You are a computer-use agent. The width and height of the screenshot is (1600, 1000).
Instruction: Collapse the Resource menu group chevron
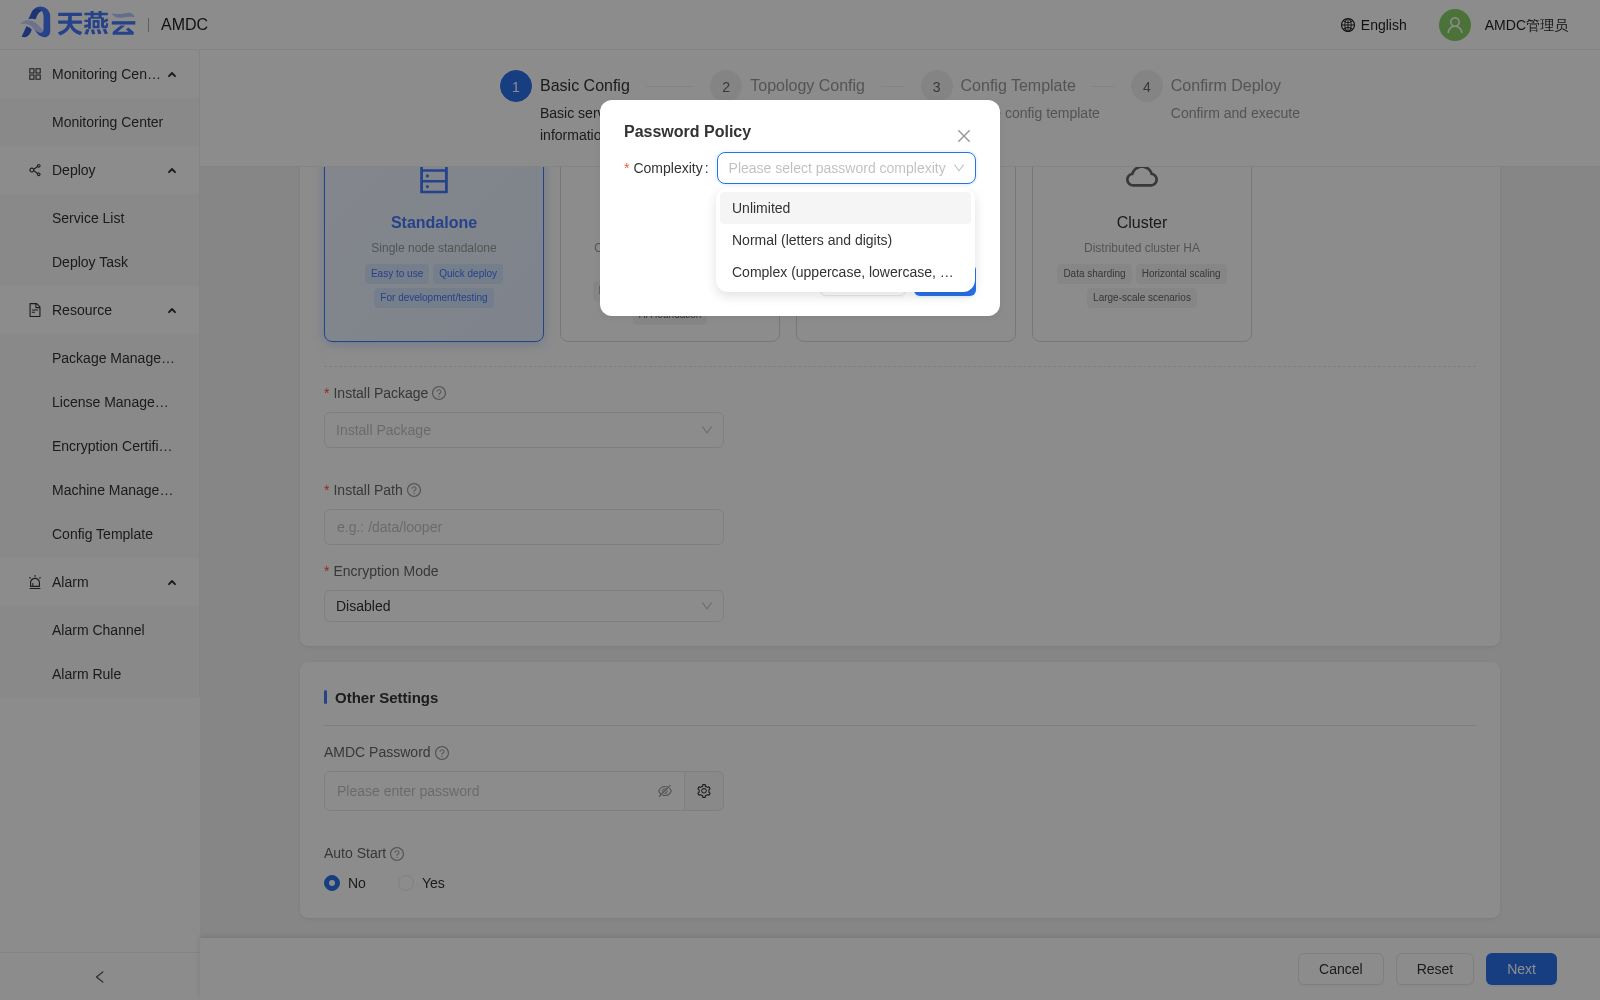click(172, 310)
